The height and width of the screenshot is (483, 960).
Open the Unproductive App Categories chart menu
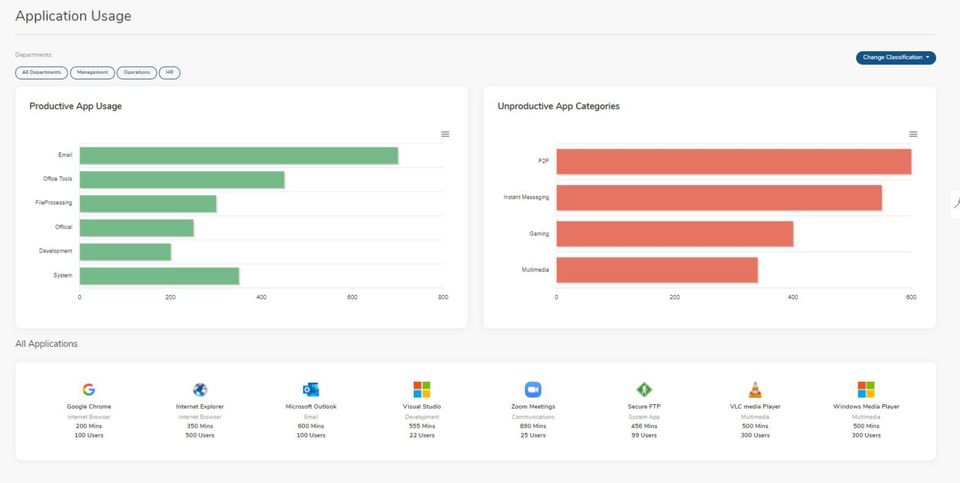coord(913,134)
